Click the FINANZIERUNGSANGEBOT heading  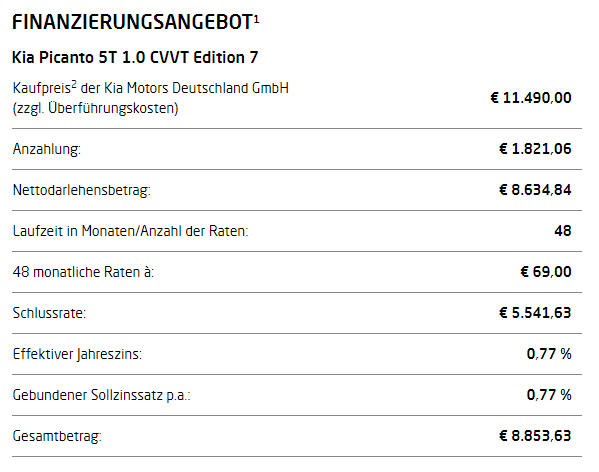pos(133,22)
